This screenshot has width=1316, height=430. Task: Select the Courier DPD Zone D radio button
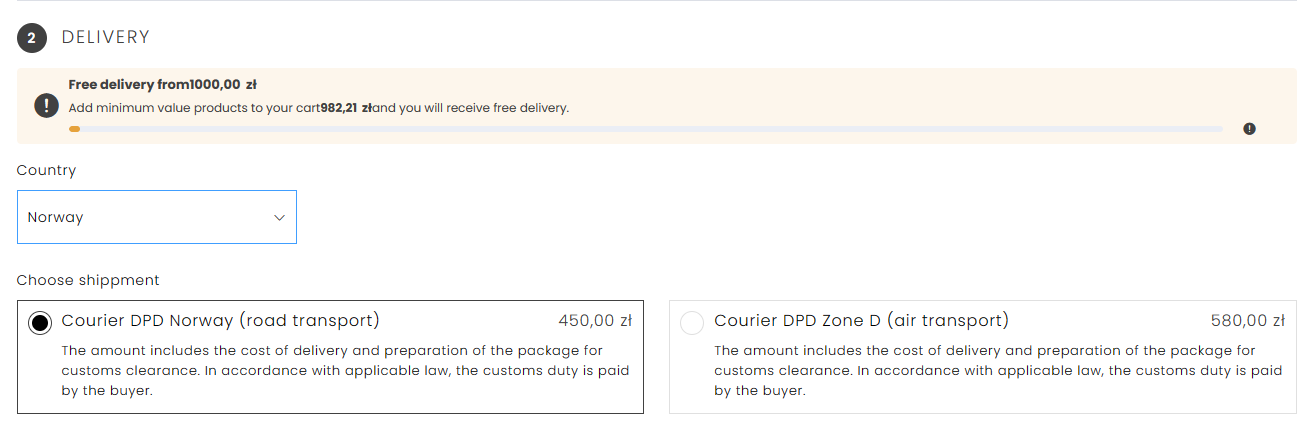point(691,323)
